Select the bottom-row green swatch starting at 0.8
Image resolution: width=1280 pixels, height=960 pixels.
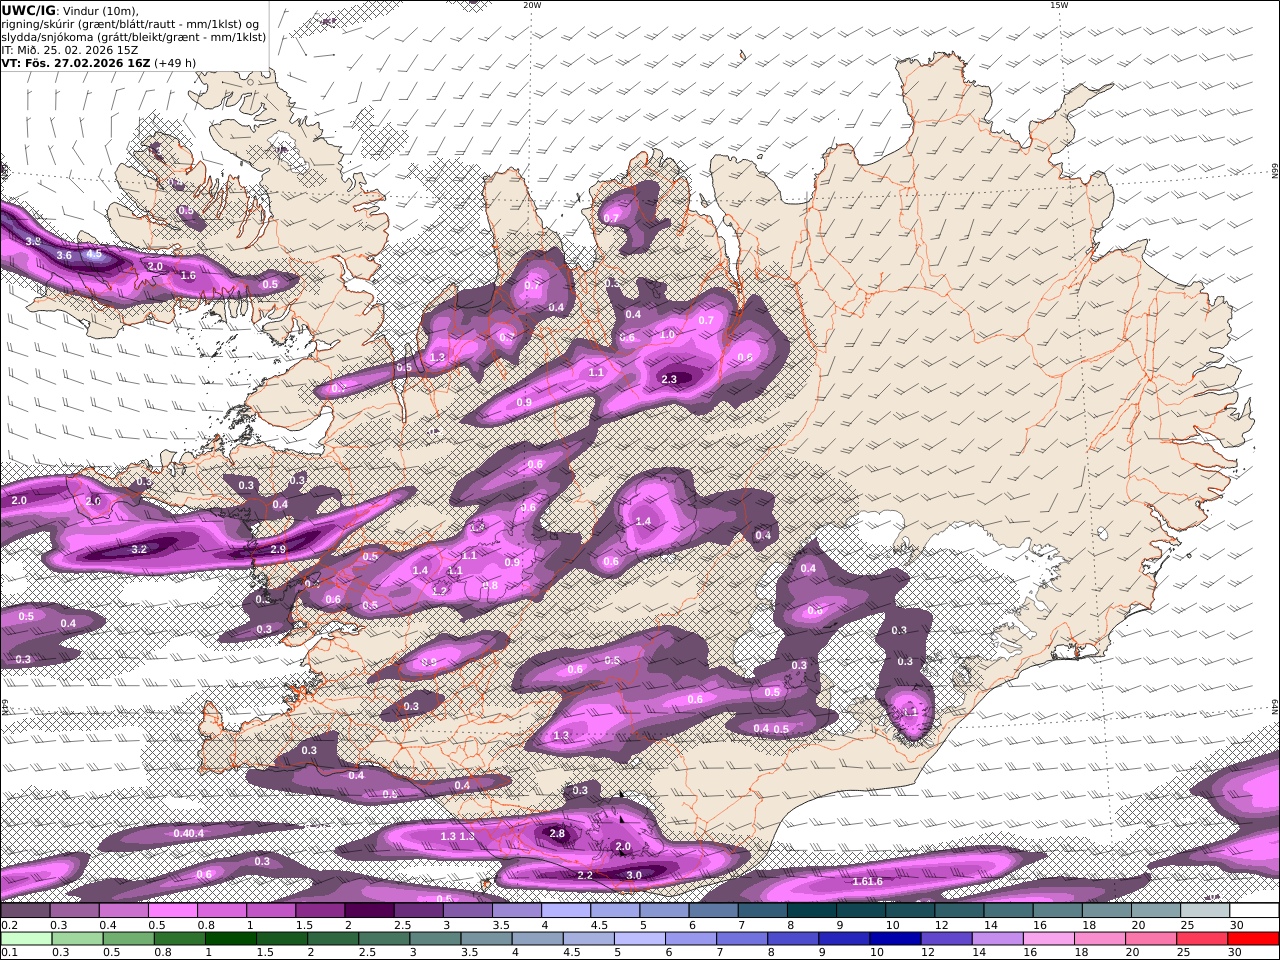point(180,939)
